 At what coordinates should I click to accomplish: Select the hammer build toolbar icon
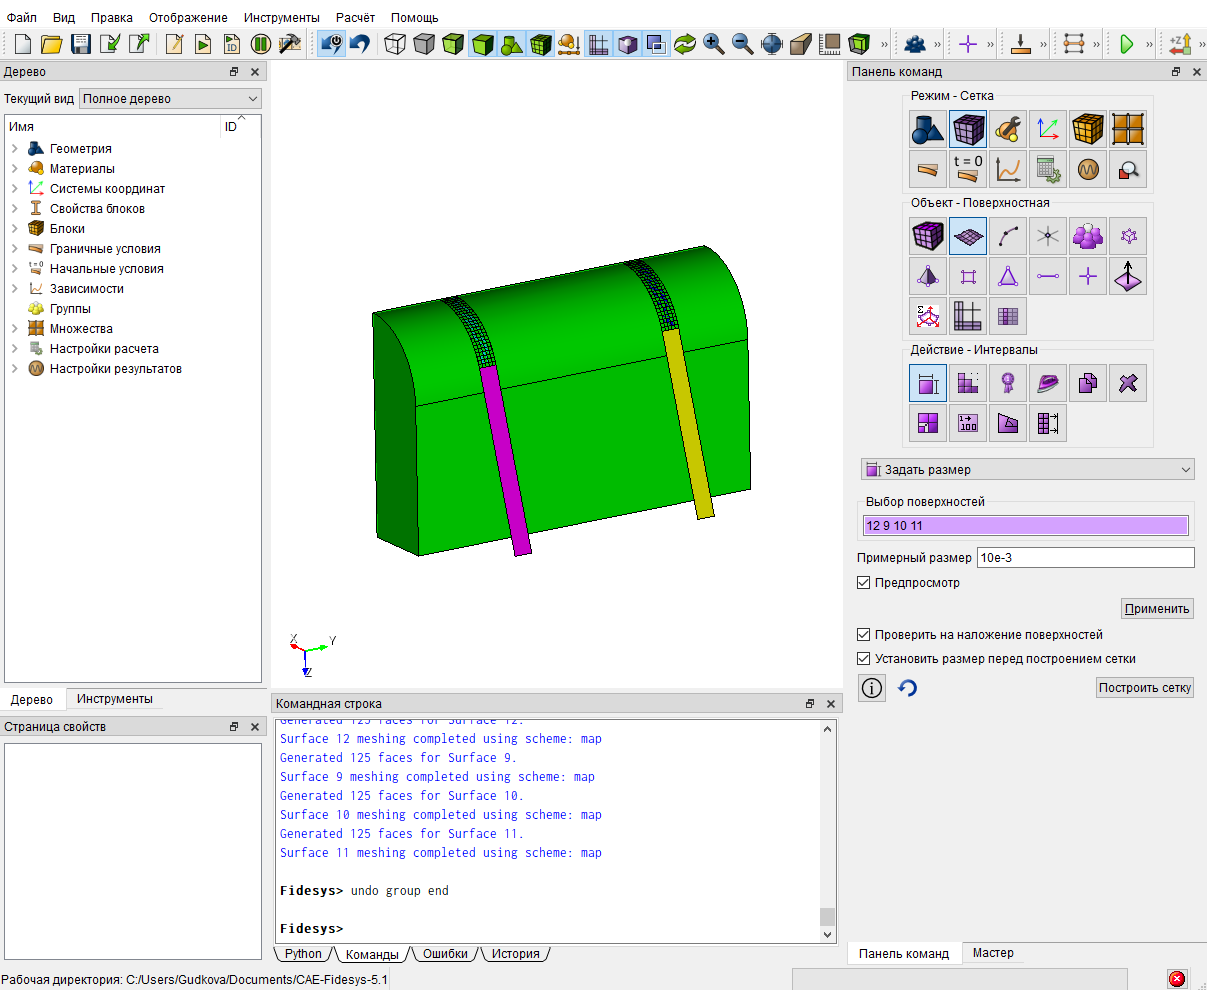click(x=290, y=44)
